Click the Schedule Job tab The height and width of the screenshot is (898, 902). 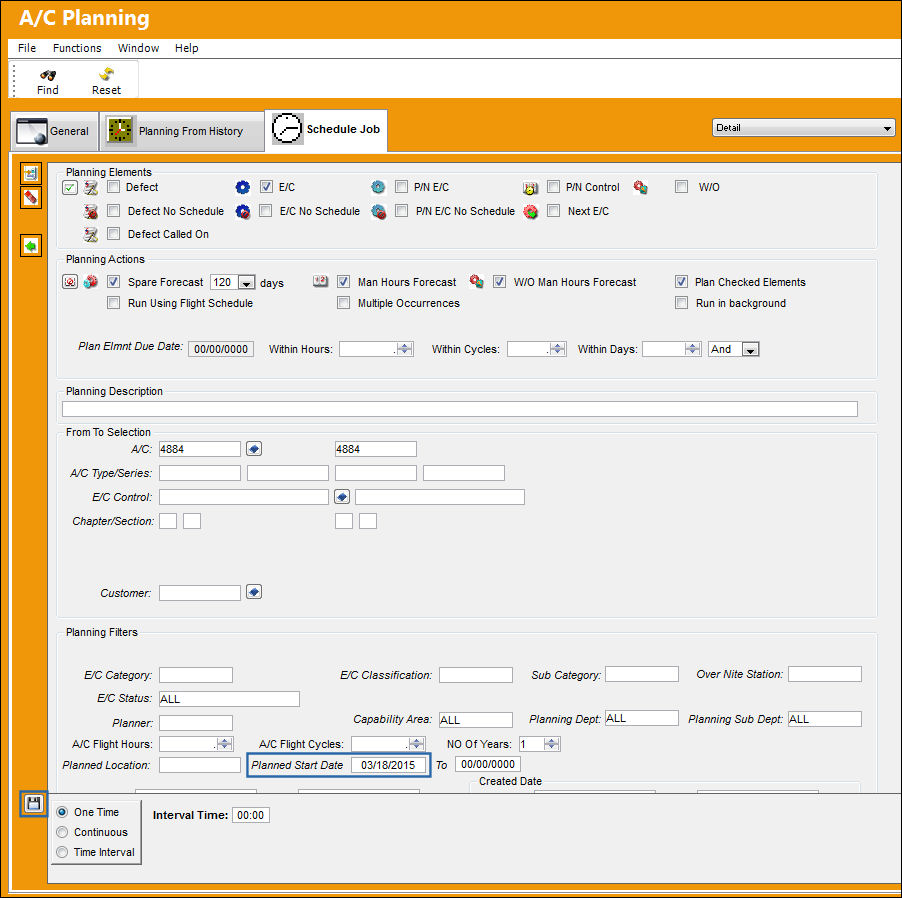(326, 129)
